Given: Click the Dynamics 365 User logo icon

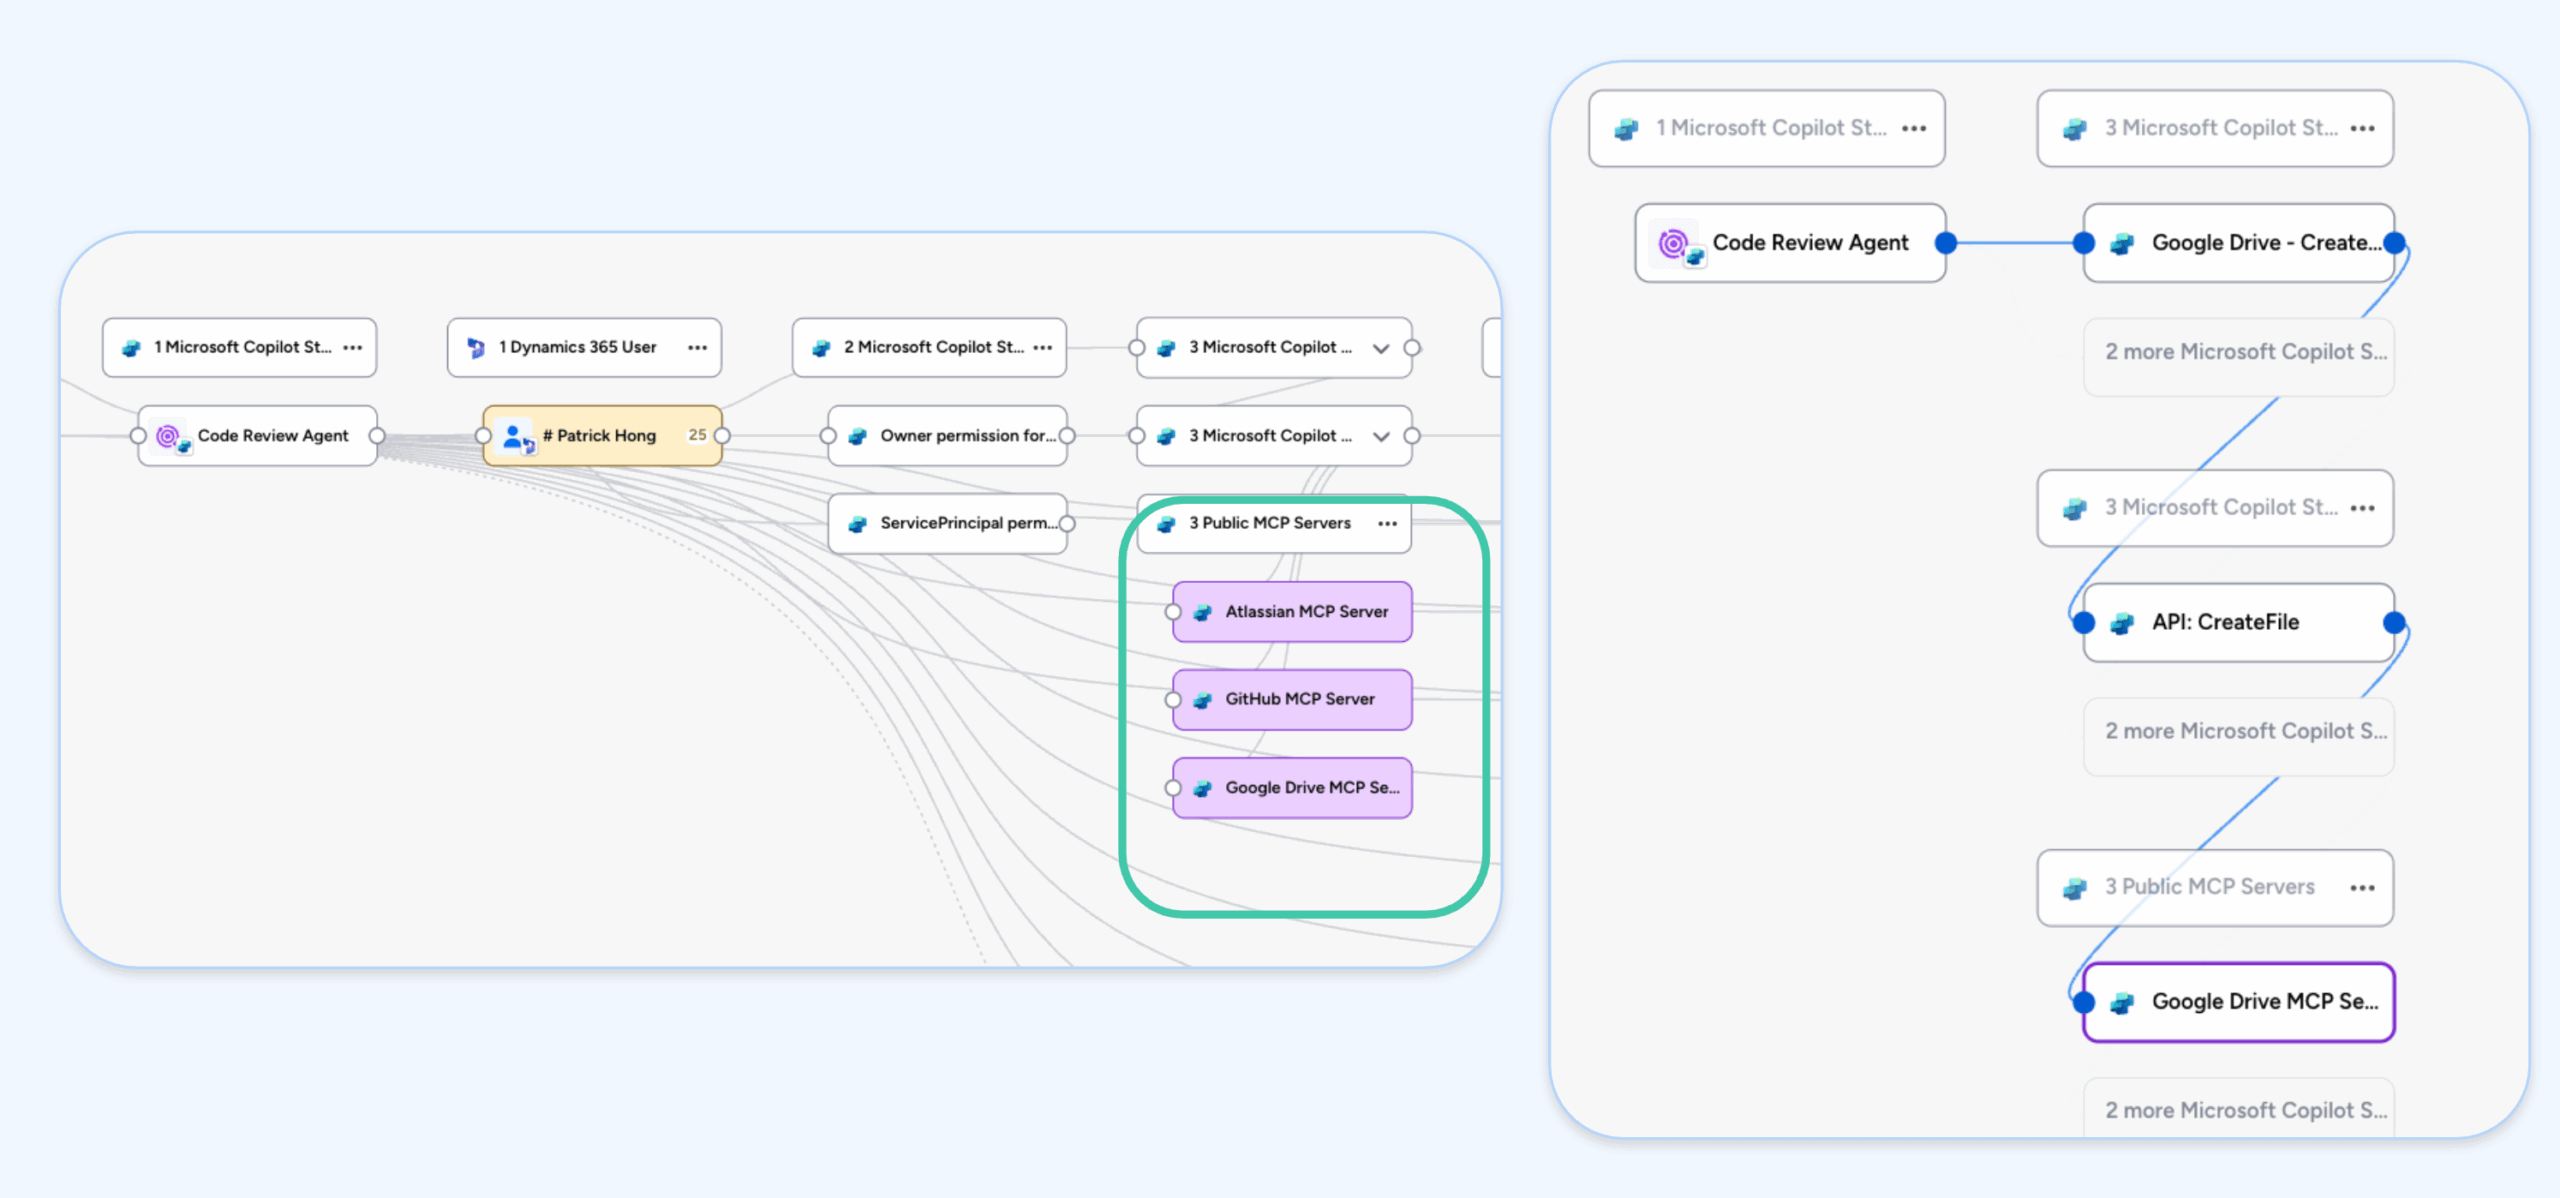Looking at the screenshot, I should (x=476, y=348).
